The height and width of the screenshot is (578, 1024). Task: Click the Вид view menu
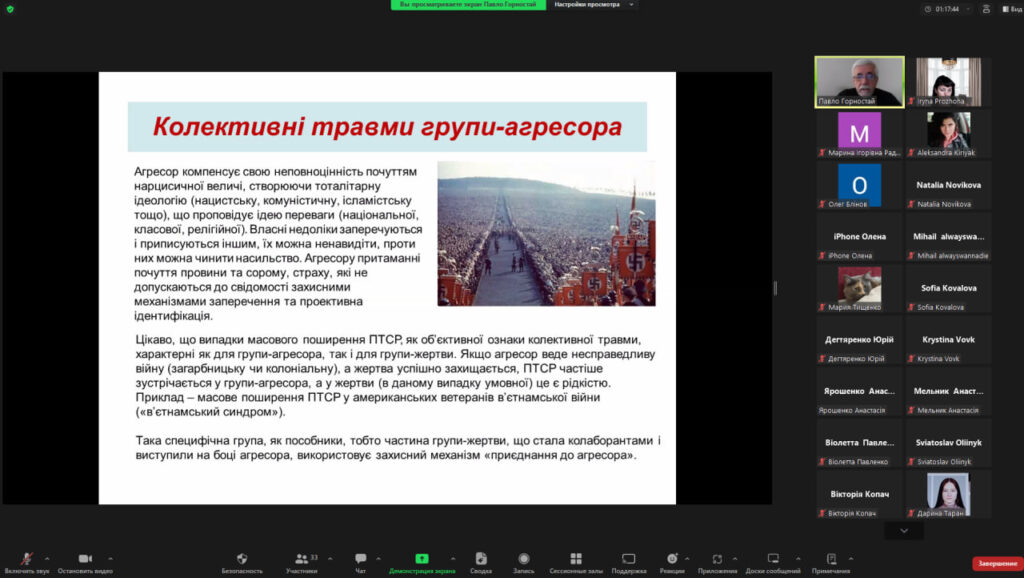point(1009,9)
